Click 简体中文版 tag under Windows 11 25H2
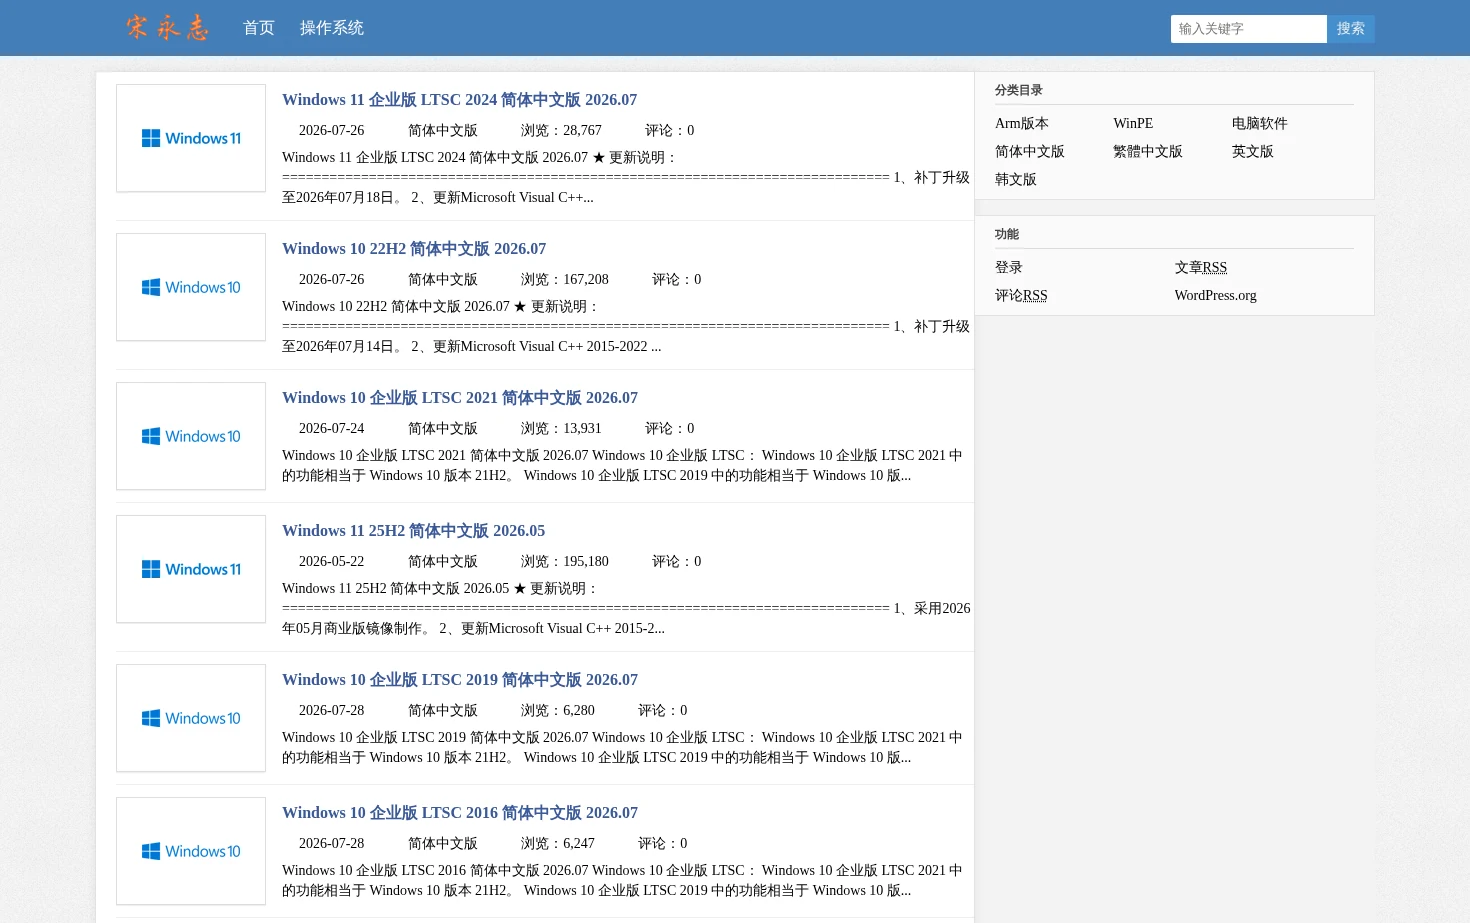1470x923 pixels. [x=443, y=562]
